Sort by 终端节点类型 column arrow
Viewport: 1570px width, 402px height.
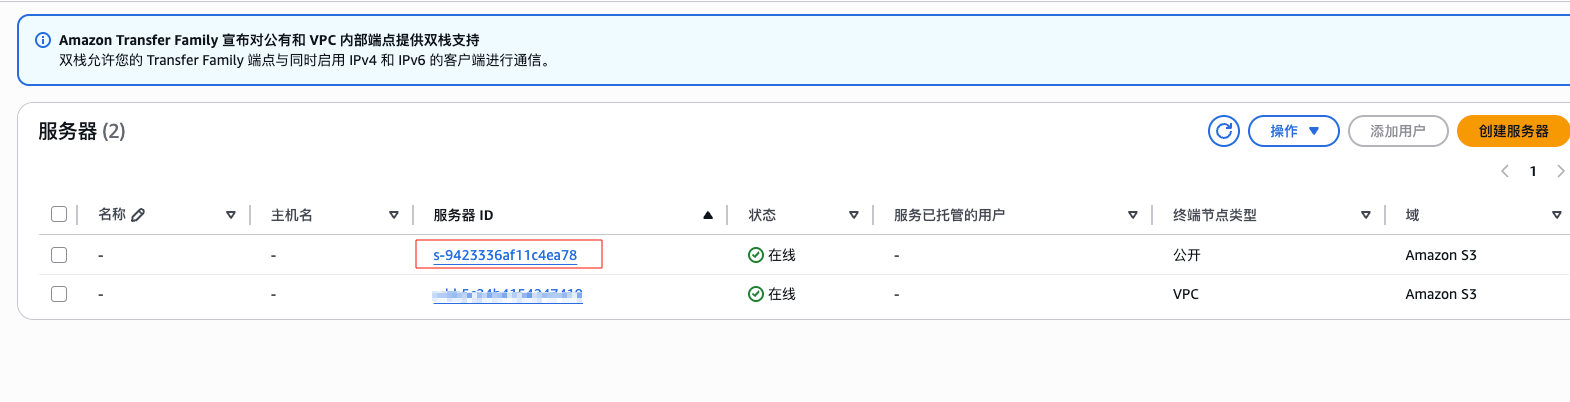click(x=1366, y=215)
